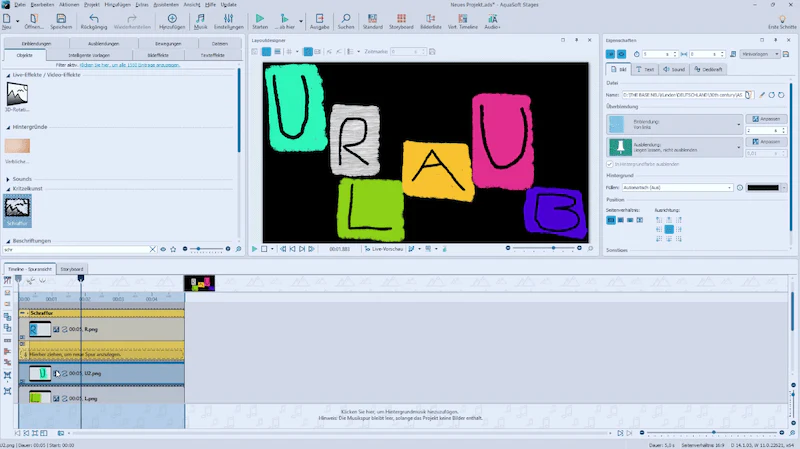Image resolution: width=800 pixels, height=449 pixels.
Task: Open the Füllen Automatisch dropdown
Action: [677, 188]
